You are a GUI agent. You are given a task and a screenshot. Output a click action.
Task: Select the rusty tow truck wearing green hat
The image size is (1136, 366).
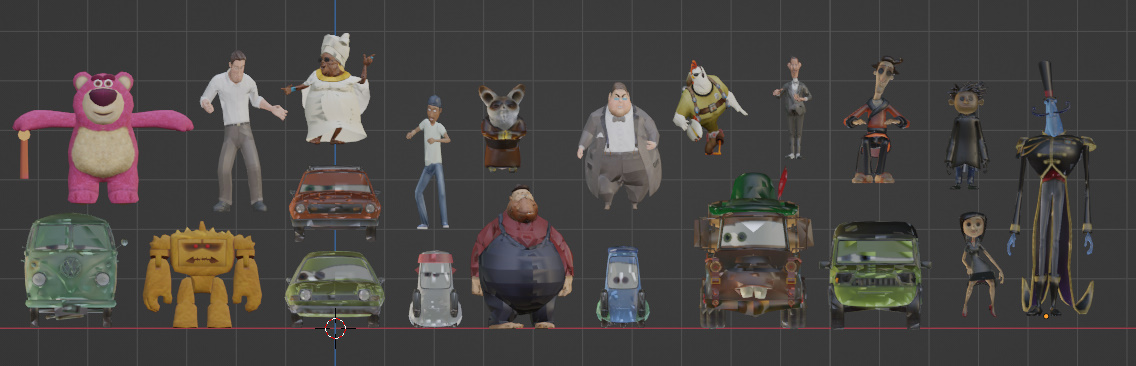pyautogui.click(x=753, y=251)
